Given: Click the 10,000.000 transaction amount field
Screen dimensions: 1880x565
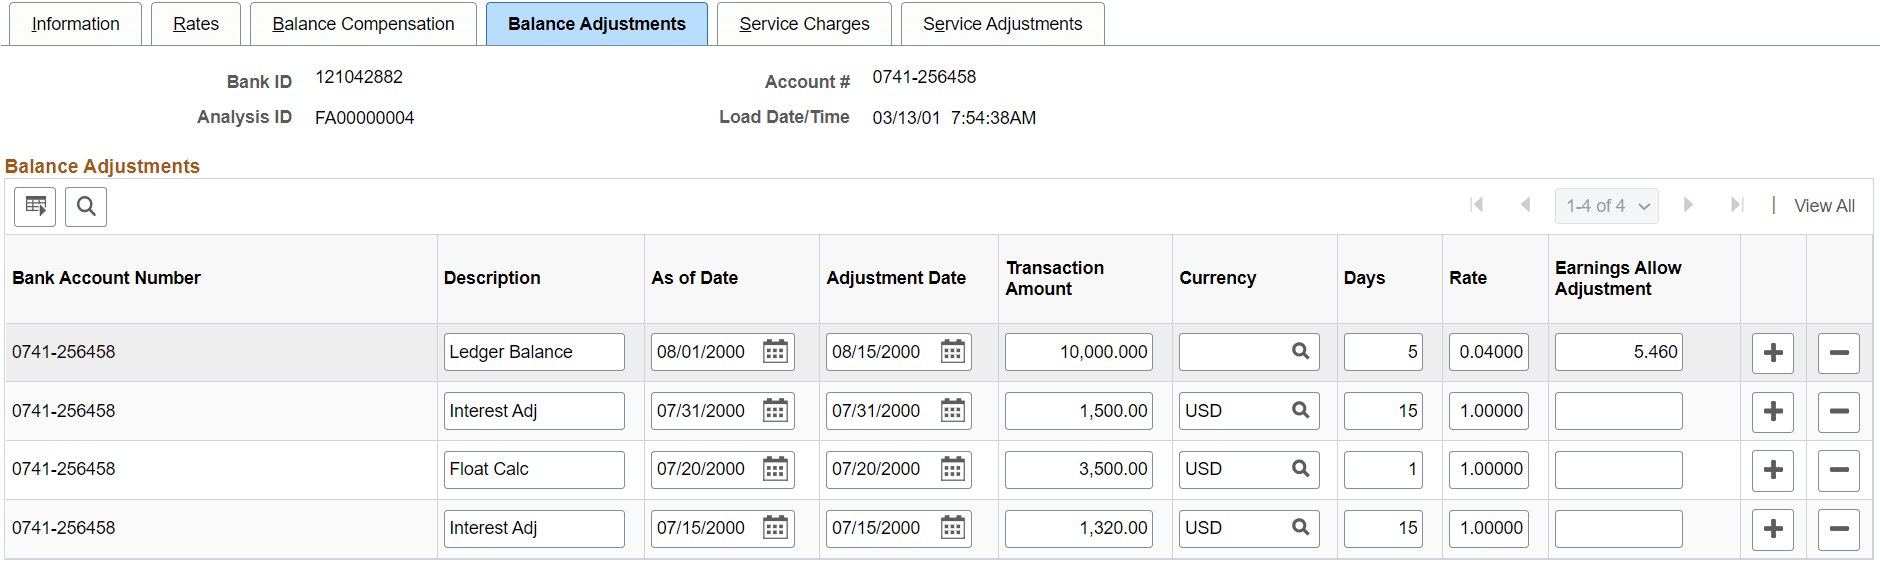Looking at the screenshot, I should (1079, 352).
